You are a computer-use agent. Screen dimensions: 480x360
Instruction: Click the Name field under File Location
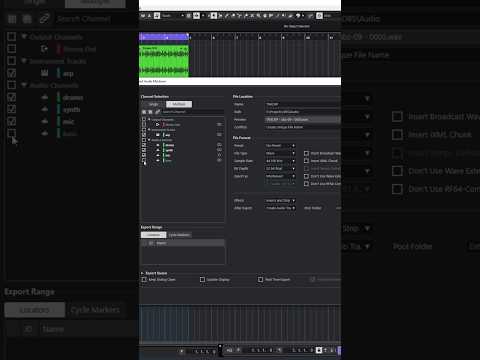303,104
